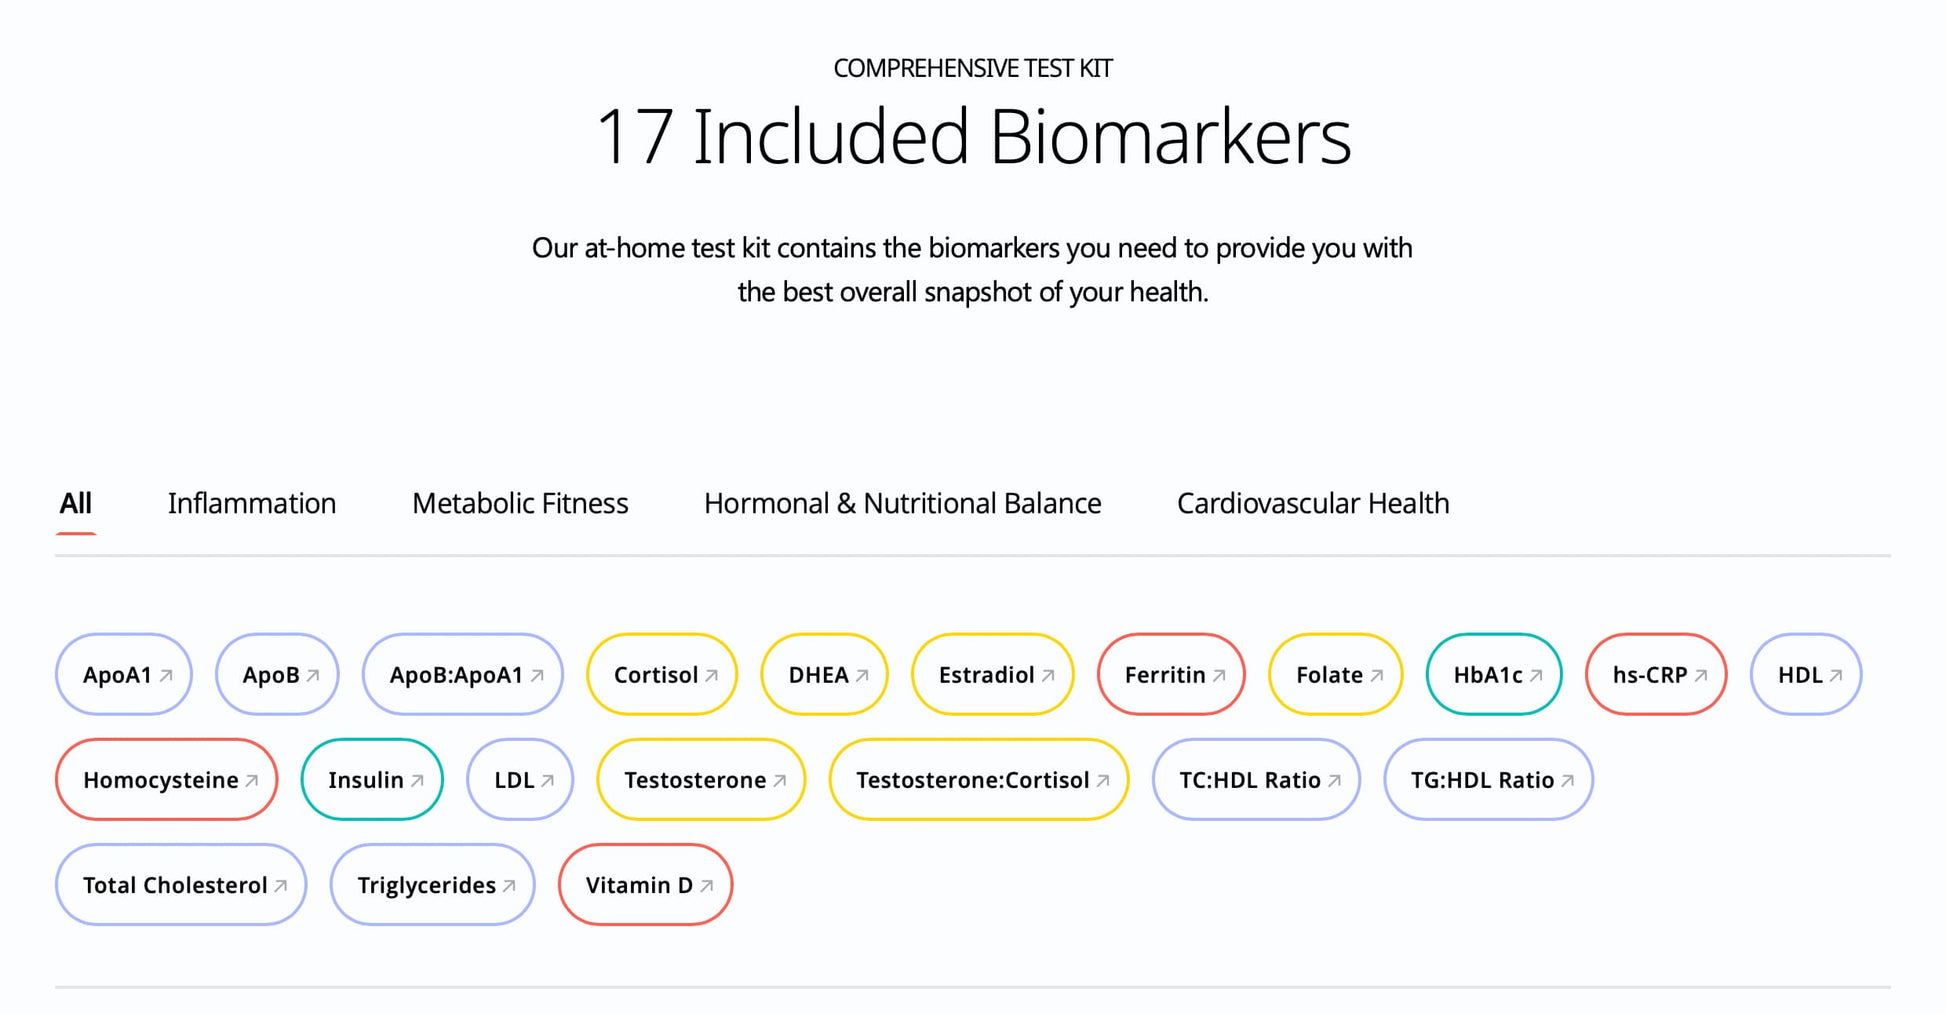1946x1014 pixels.
Task: Click the arrow icon next to Cortisol
Action: tap(711, 676)
